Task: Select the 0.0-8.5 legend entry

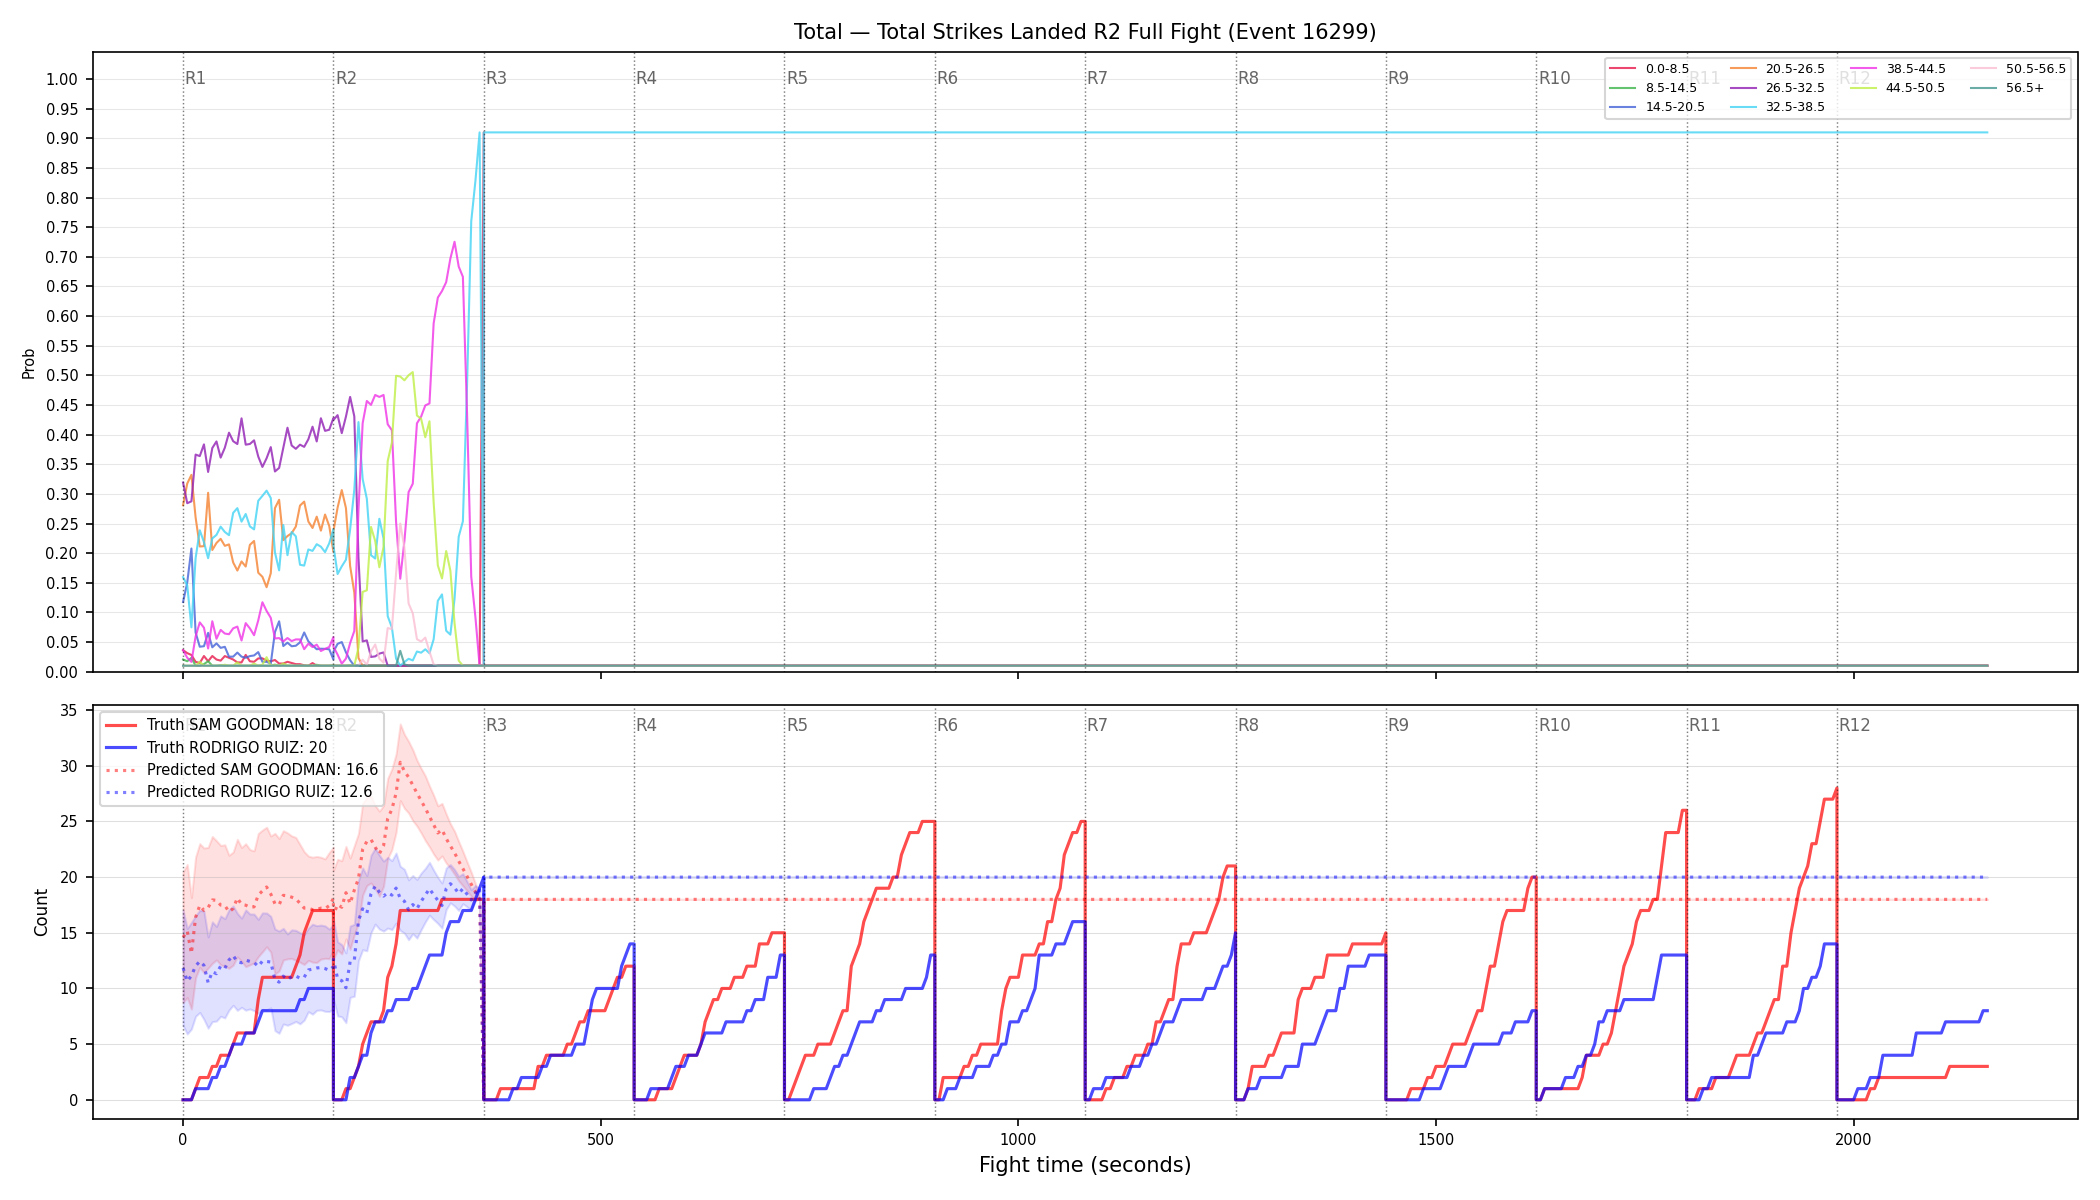Action: [x=1650, y=69]
